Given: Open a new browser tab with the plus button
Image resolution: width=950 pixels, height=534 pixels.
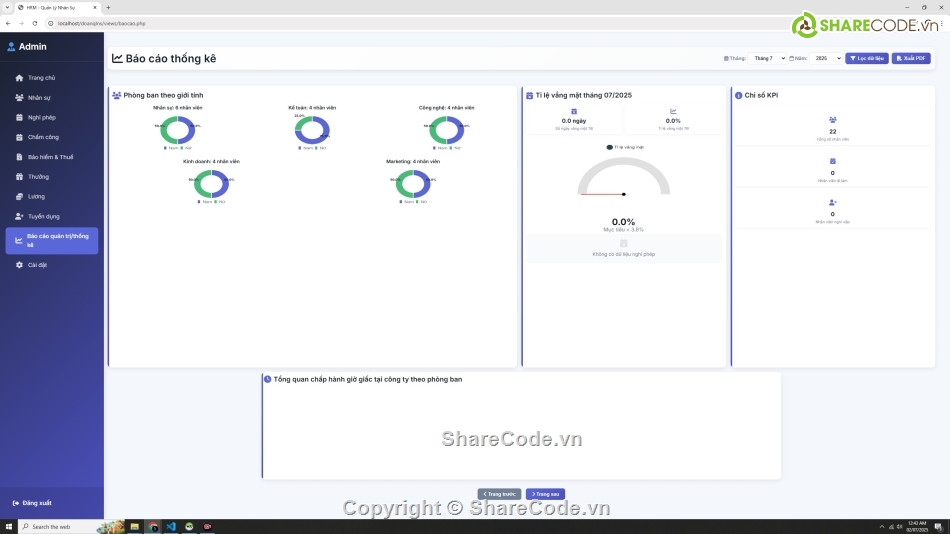Looking at the screenshot, I should (108, 7).
